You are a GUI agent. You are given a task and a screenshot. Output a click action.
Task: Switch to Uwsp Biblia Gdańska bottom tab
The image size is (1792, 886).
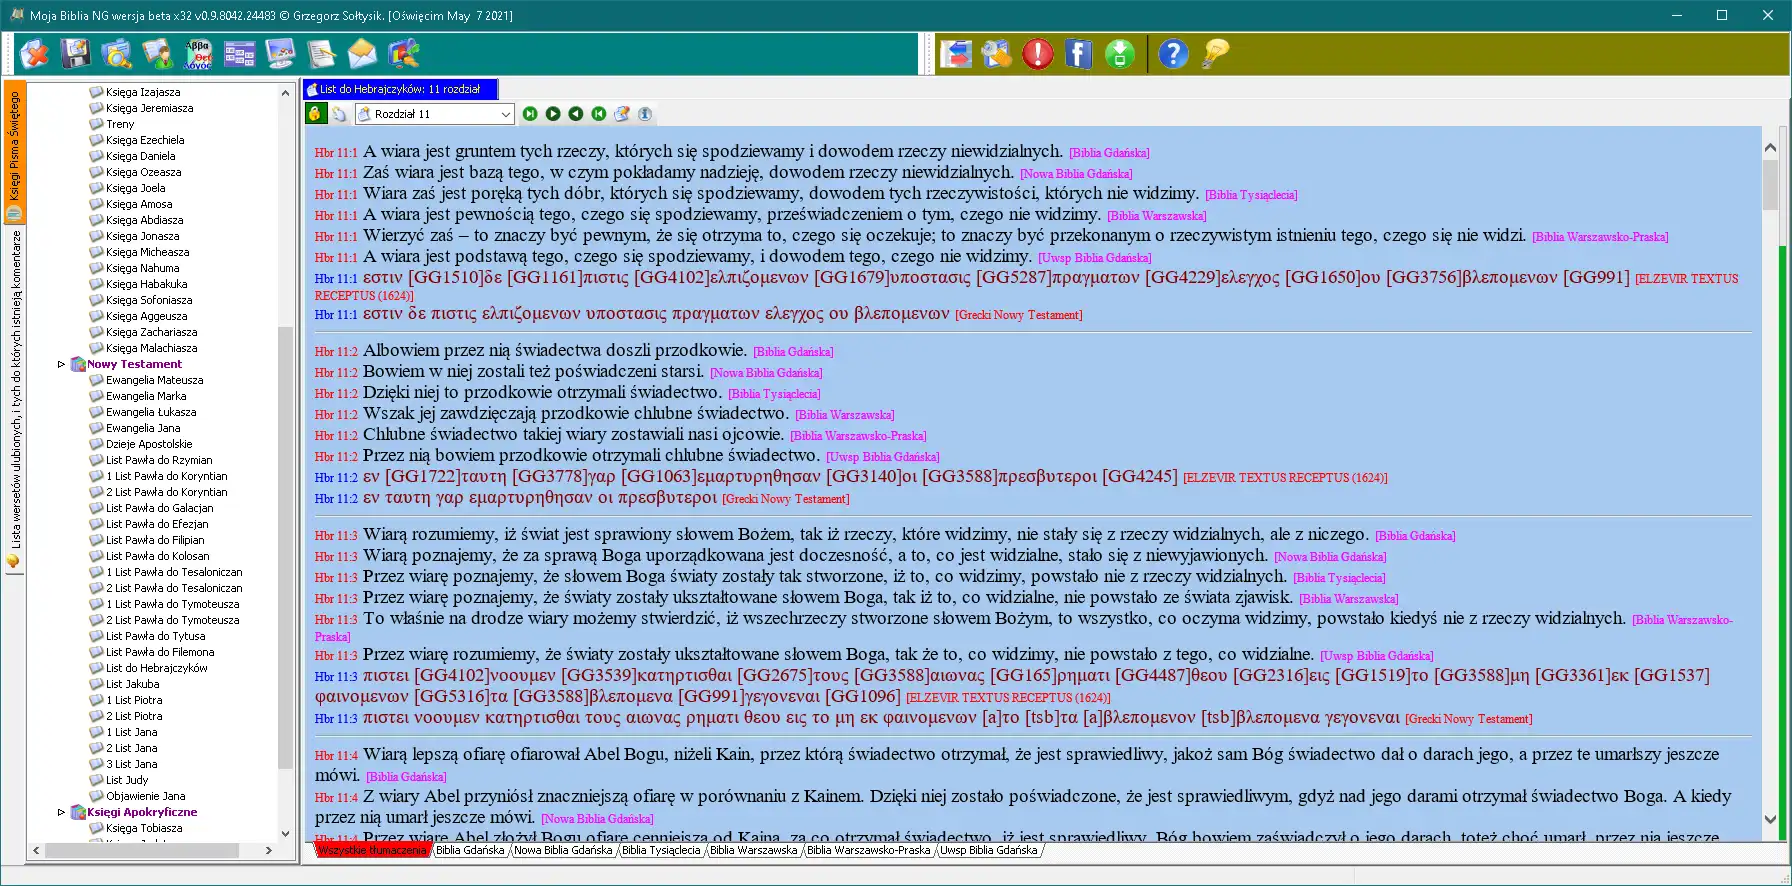click(989, 850)
